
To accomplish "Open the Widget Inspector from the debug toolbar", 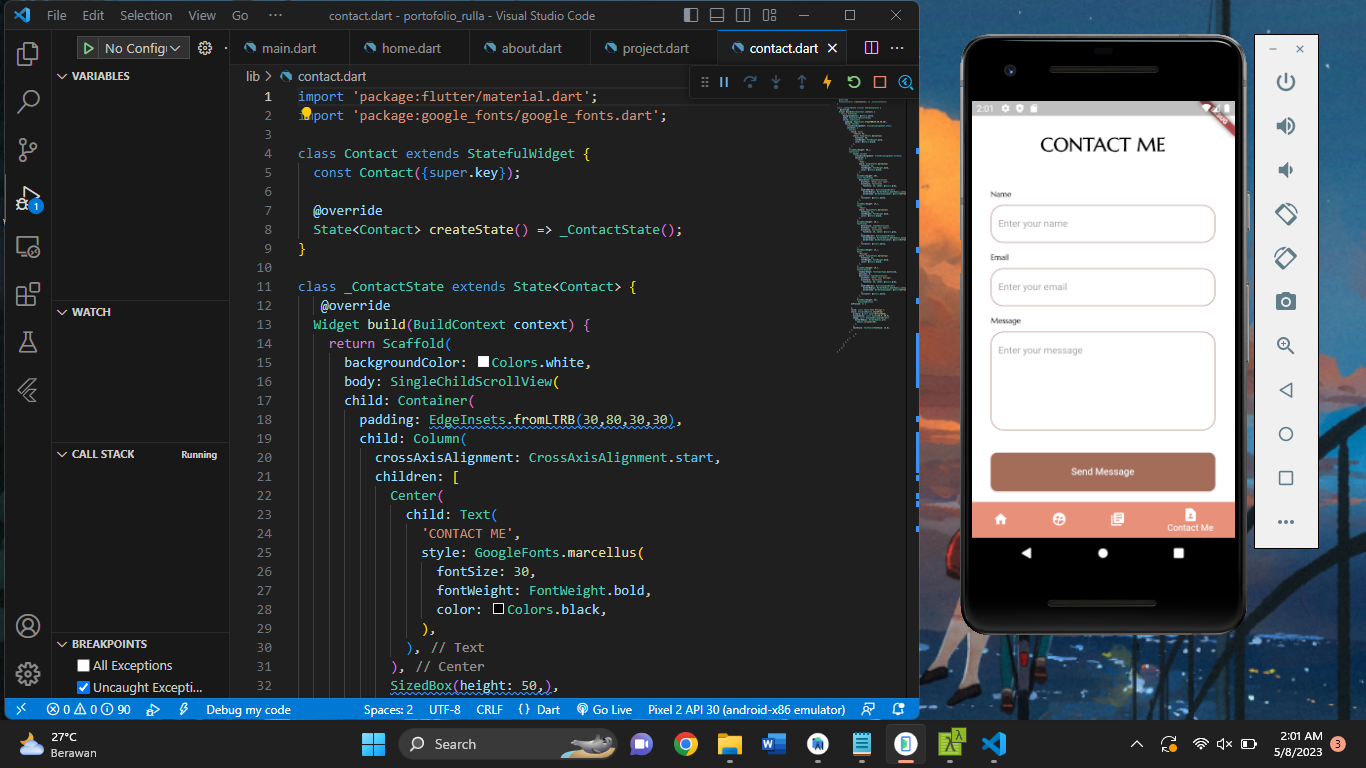I will [905, 83].
